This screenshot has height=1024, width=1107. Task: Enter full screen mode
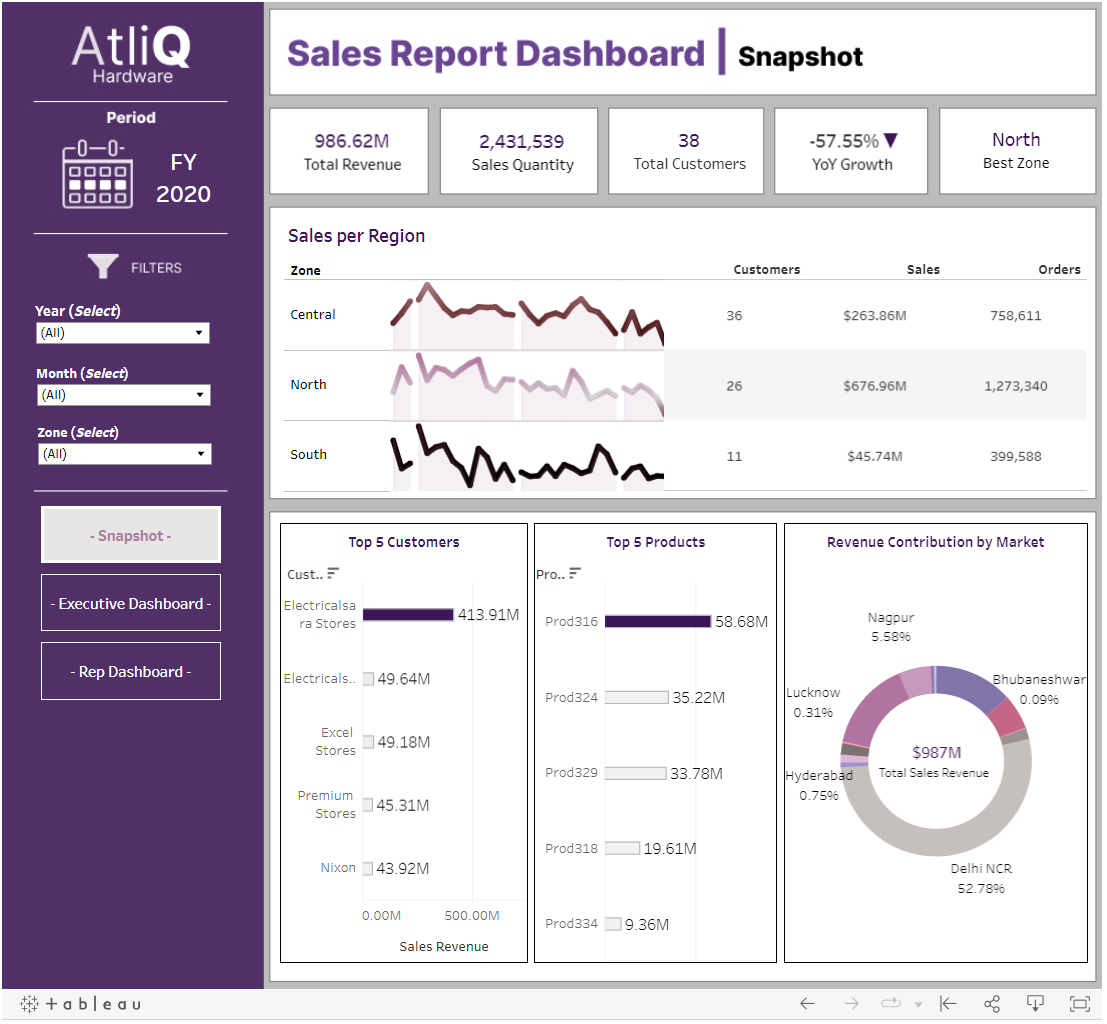coord(1079,1004)
